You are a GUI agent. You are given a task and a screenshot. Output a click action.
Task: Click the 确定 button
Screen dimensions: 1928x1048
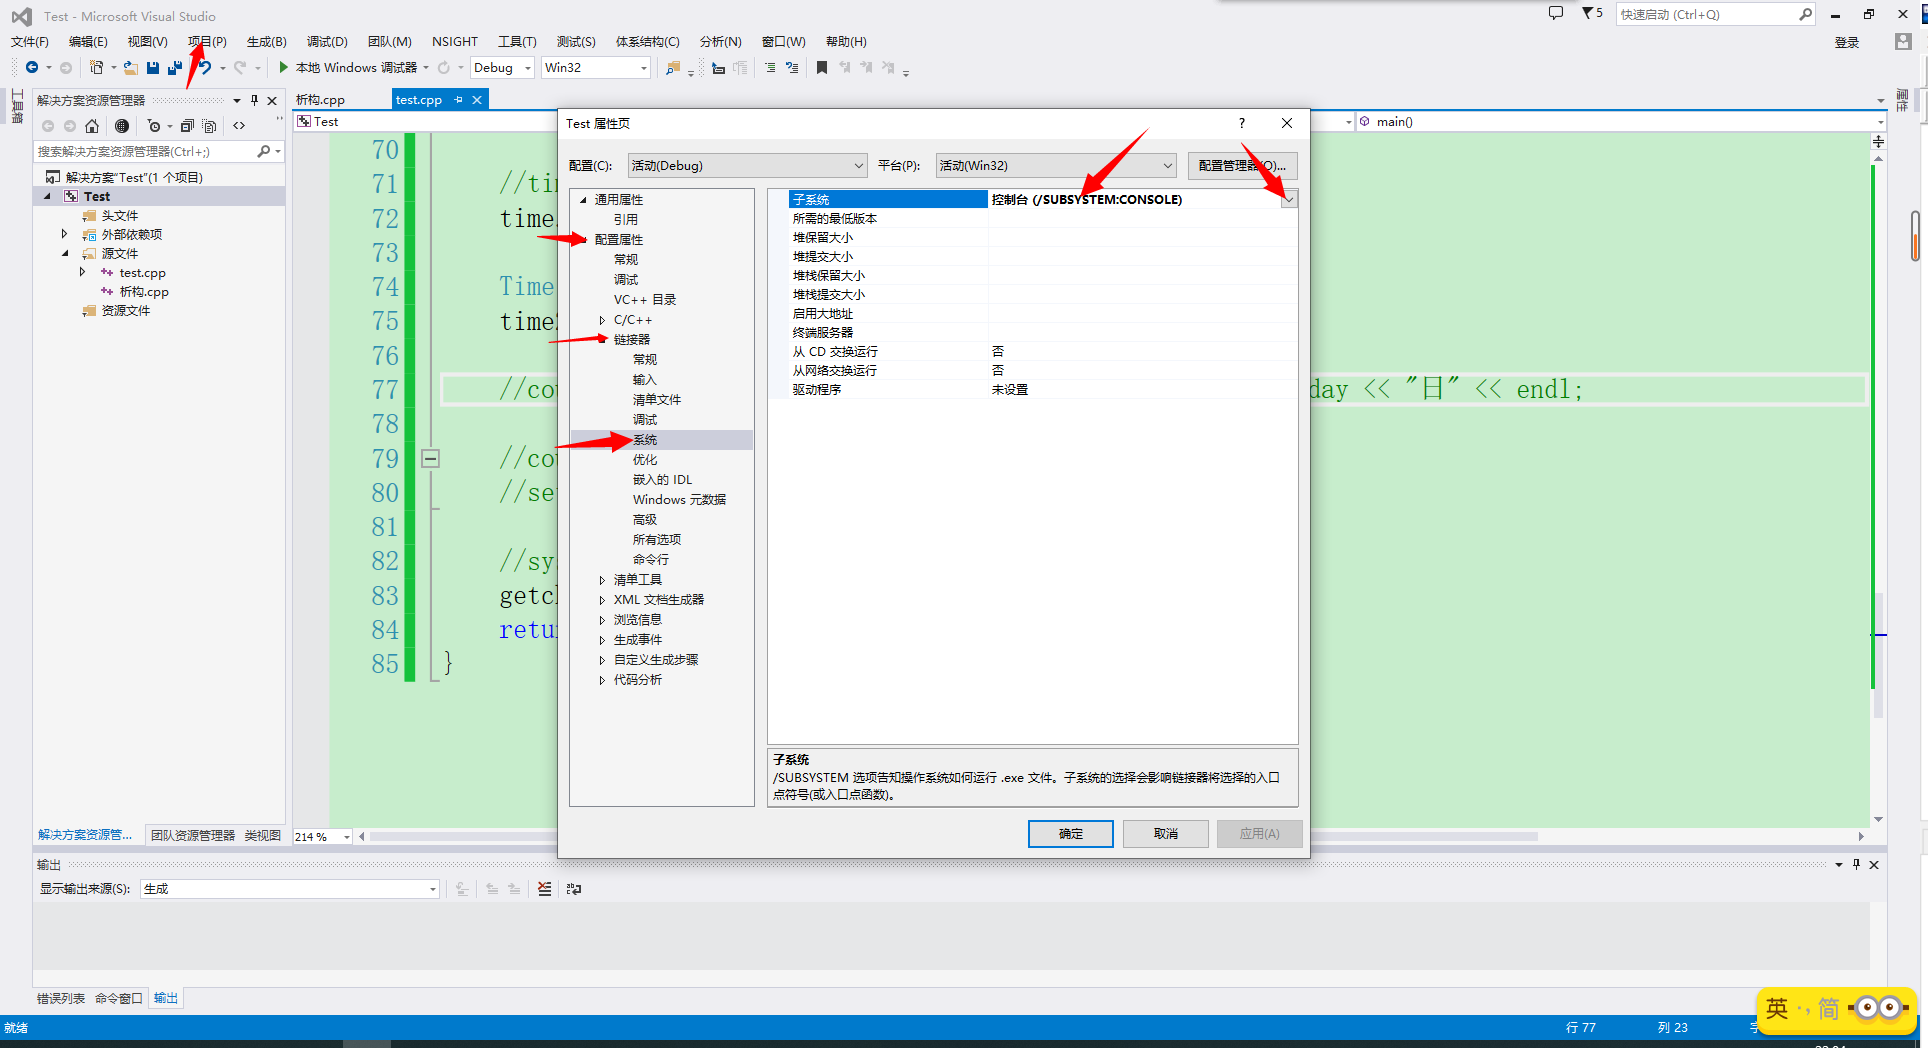(x=1070, y=833)
